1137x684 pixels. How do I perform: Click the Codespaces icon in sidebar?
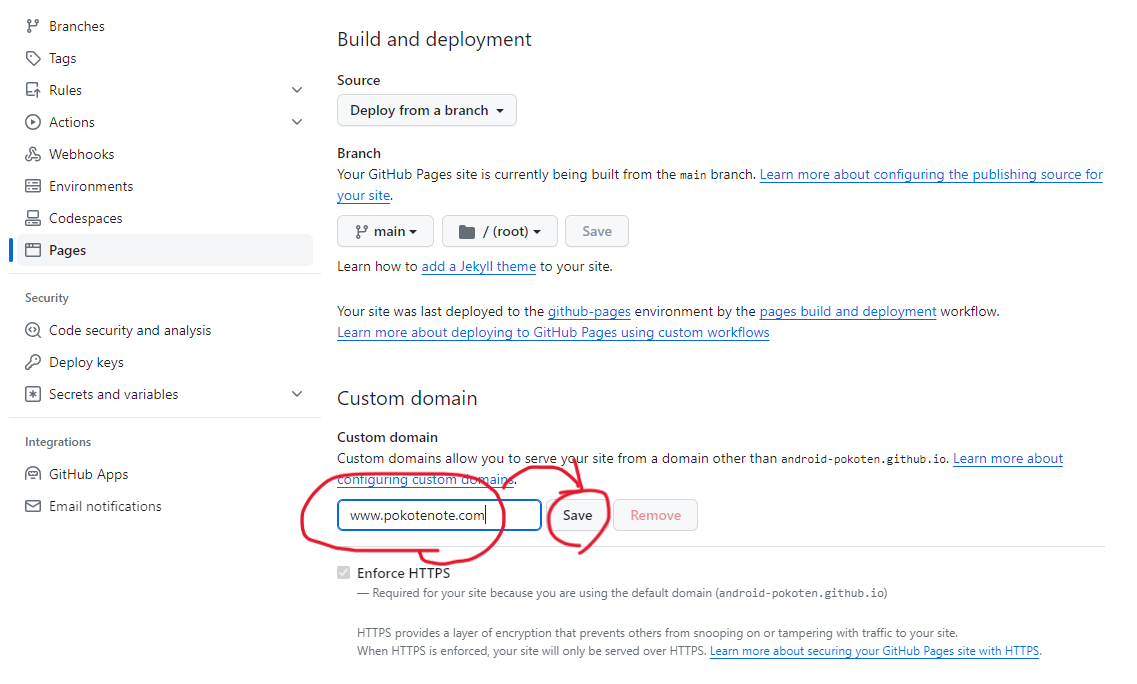(x=33, y=218)
